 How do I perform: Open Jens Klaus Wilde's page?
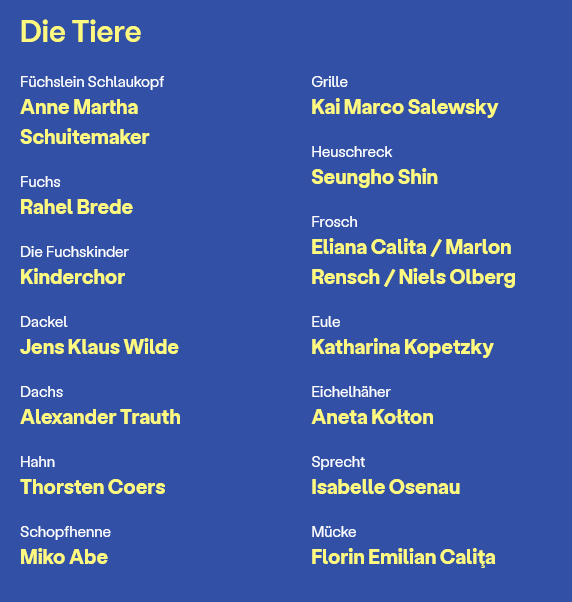pyautogui.click(x=99, y=347)
